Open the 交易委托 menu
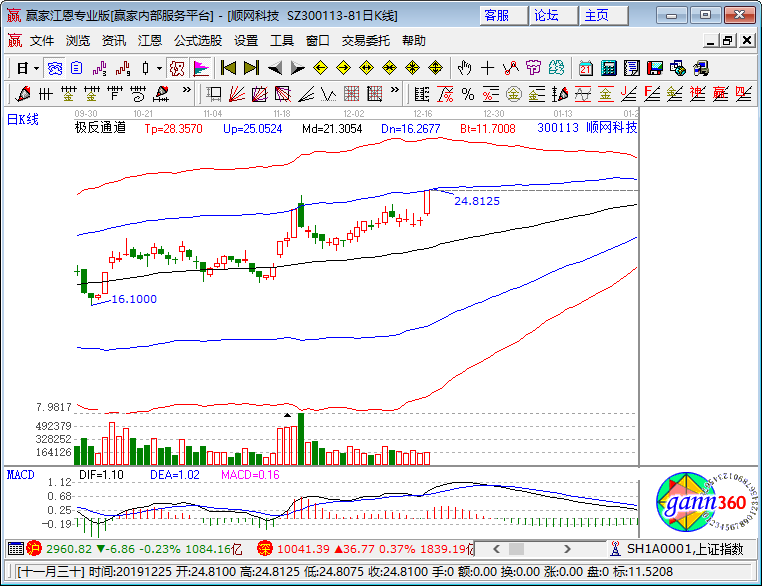This screenshot has height=586, width=762. pyautogui.click(x=365, y=41)
